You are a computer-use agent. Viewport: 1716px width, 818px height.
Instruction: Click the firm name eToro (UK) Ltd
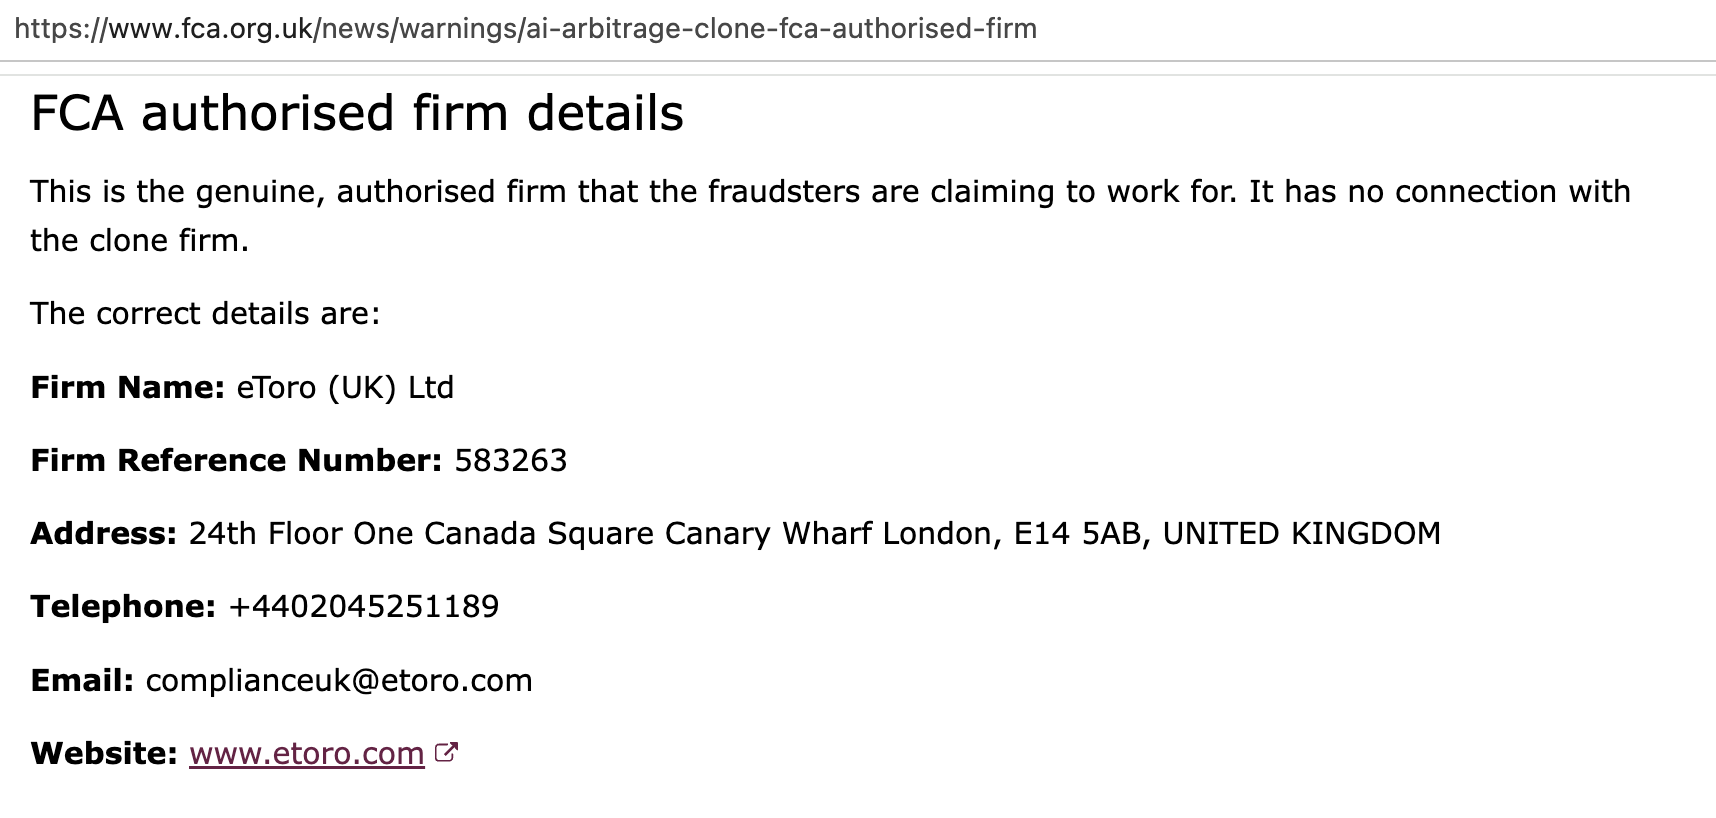point(345,387)
